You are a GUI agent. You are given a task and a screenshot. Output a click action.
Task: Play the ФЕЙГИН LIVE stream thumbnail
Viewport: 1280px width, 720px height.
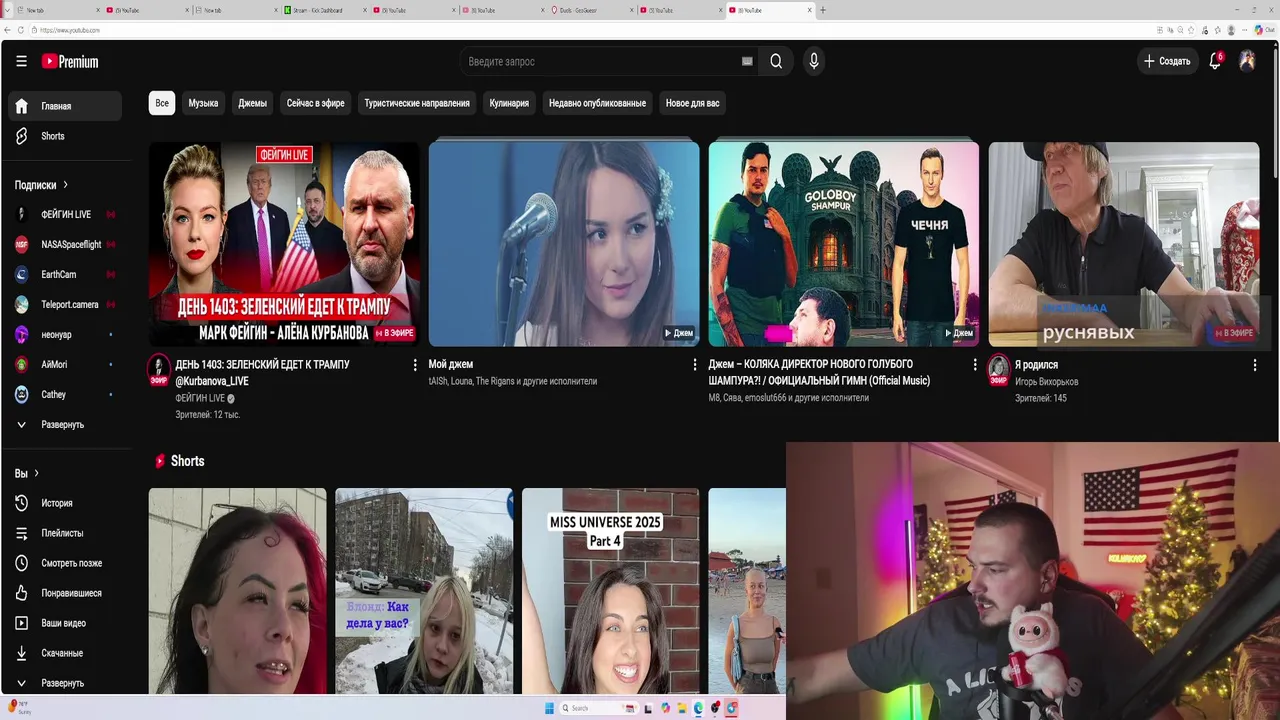[x=284, y=244]
